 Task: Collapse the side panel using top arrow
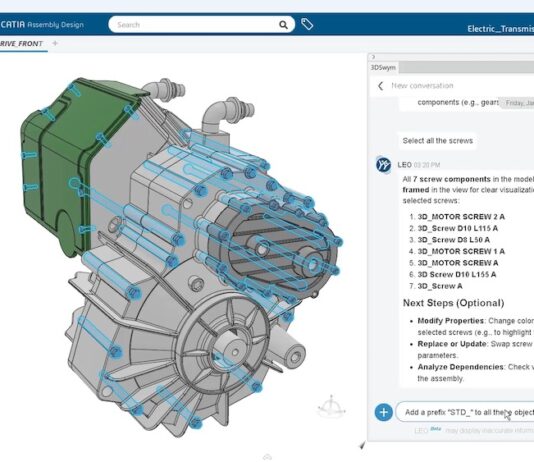[373, 57]
